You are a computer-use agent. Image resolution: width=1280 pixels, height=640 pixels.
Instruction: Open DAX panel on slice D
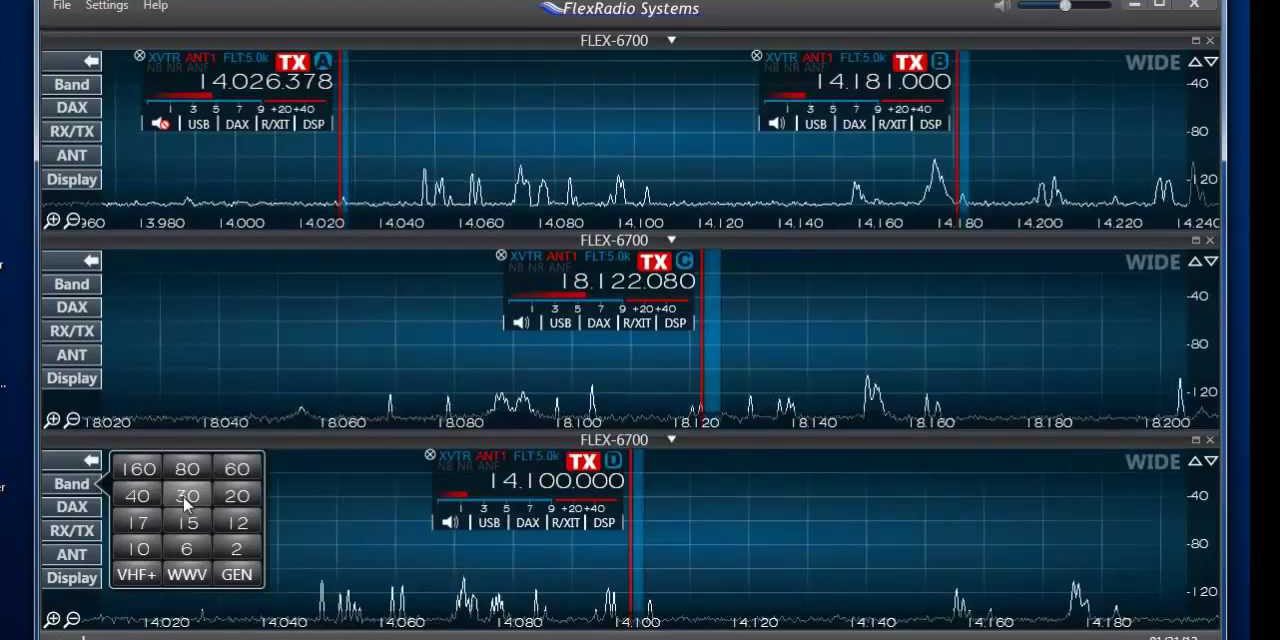[x=527, y=523]
